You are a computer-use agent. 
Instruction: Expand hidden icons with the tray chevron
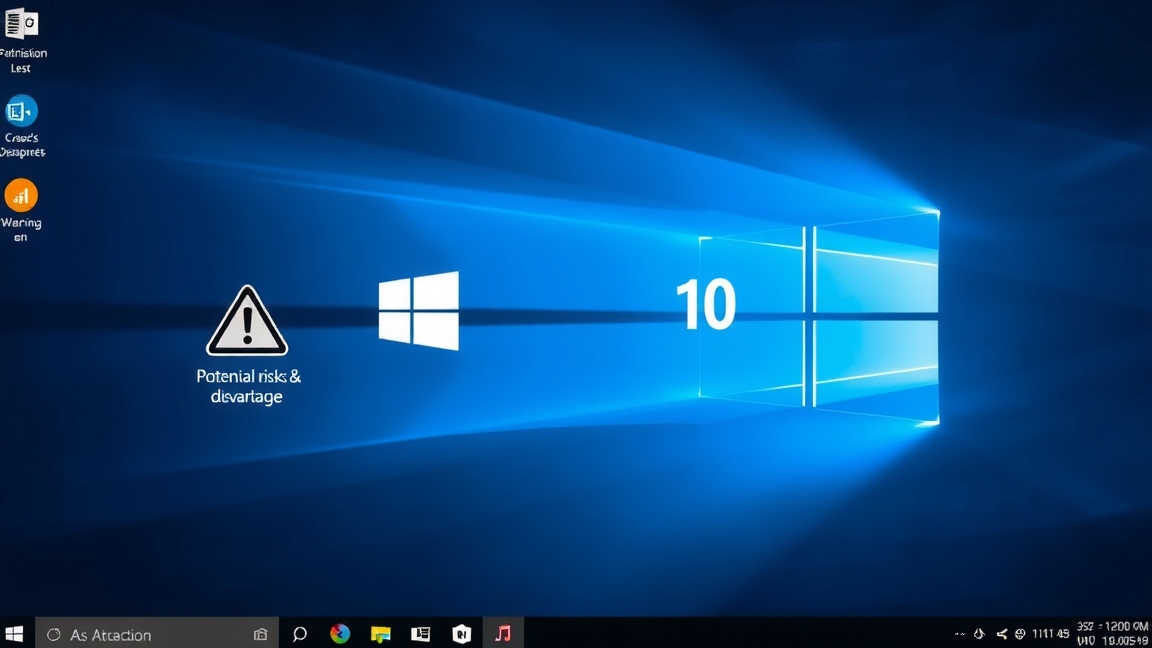point(959,633)
